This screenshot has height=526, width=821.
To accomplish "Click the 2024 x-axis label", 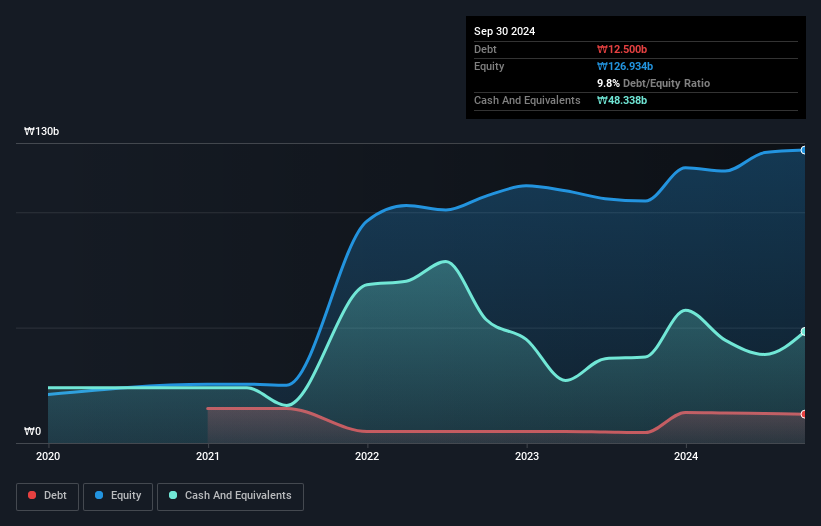I will pos(686,456).
